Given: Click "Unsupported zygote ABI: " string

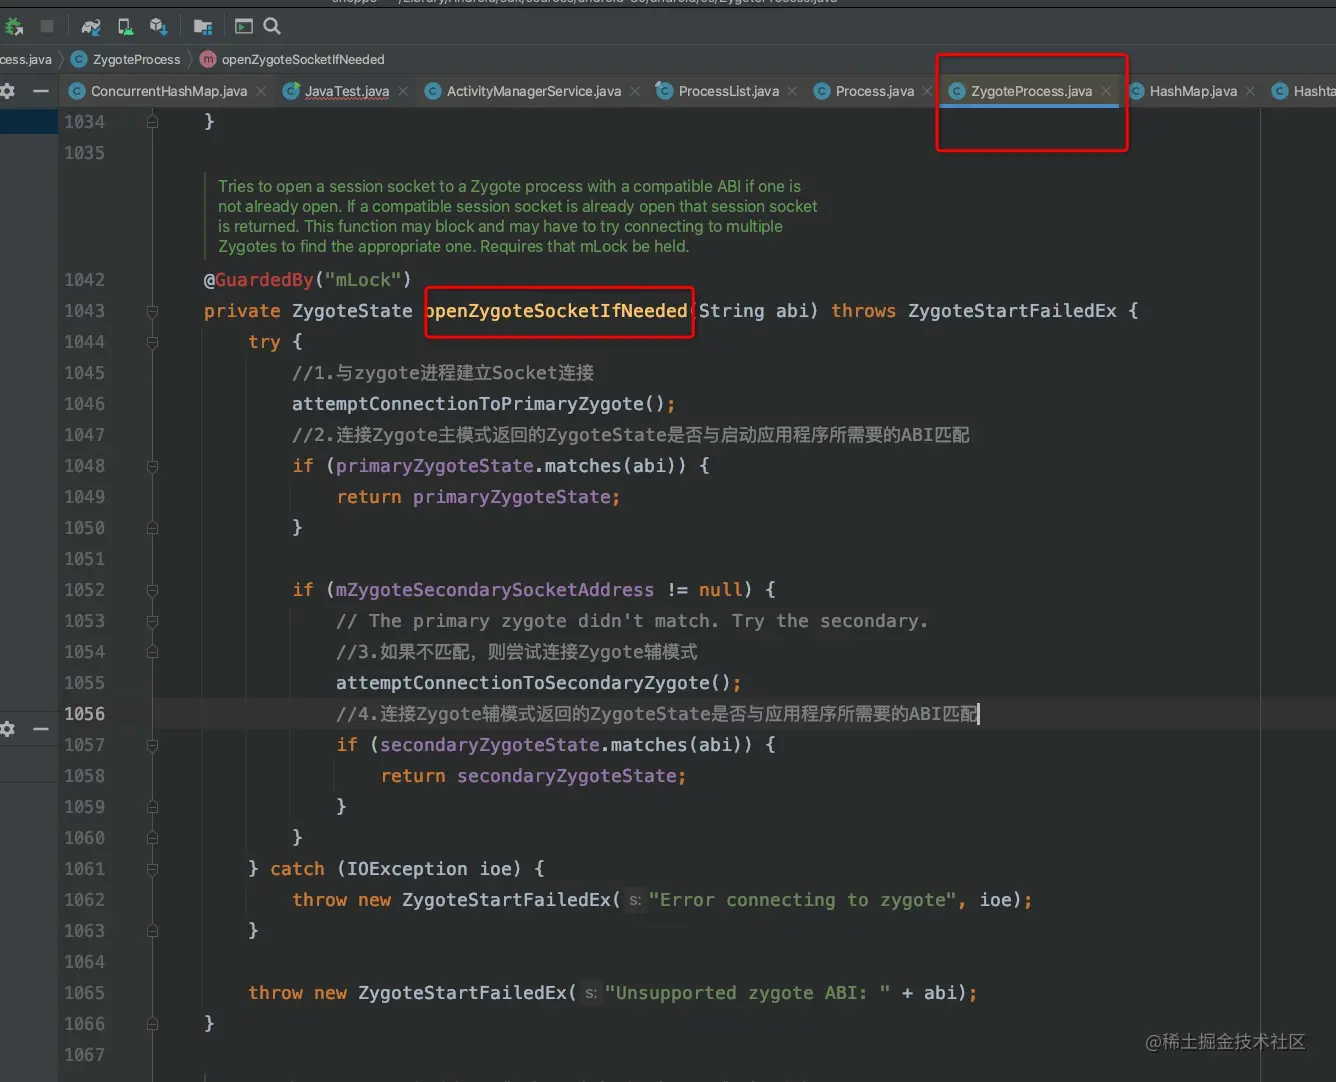Looking at the screenshot, I should [x=747, y=993].
